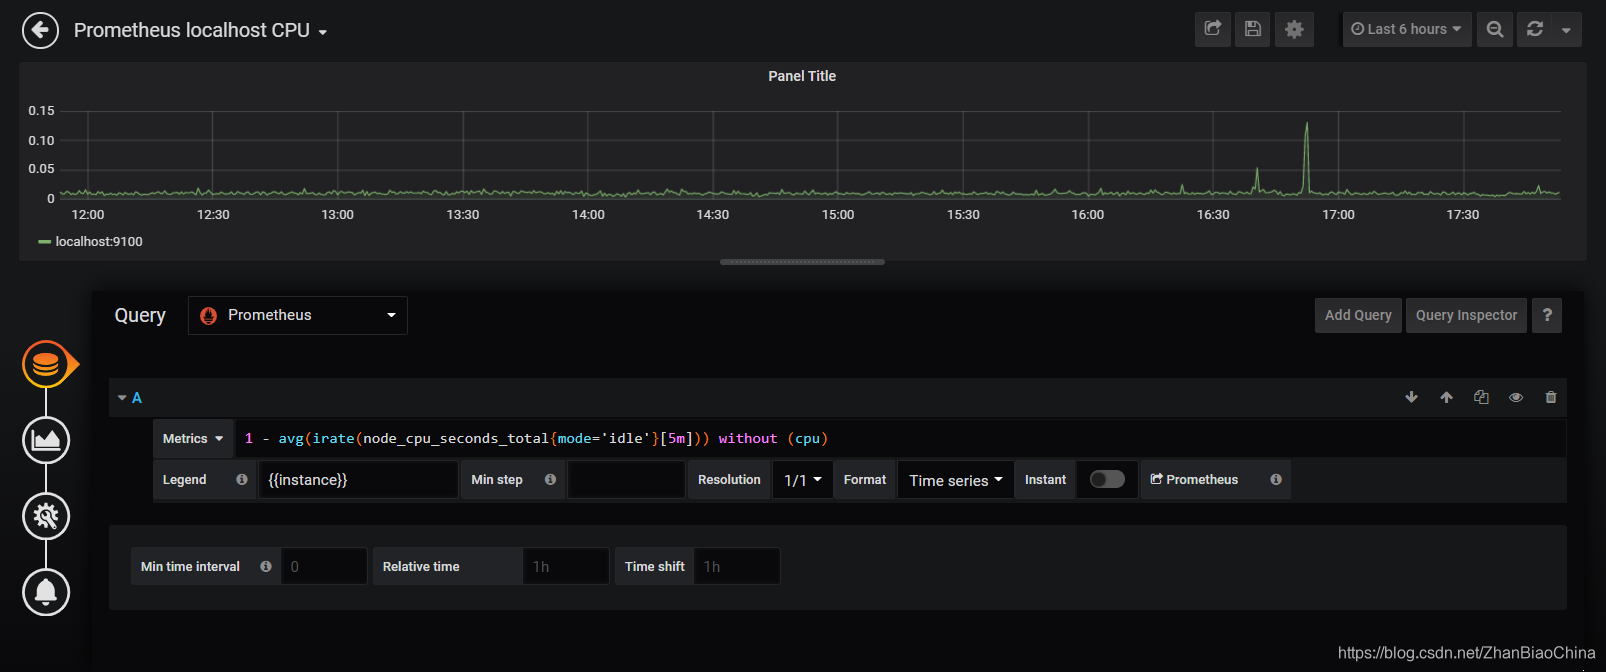Select the Queries tab database icon
The image size is (1606, 672).
[x=46, y=364]
